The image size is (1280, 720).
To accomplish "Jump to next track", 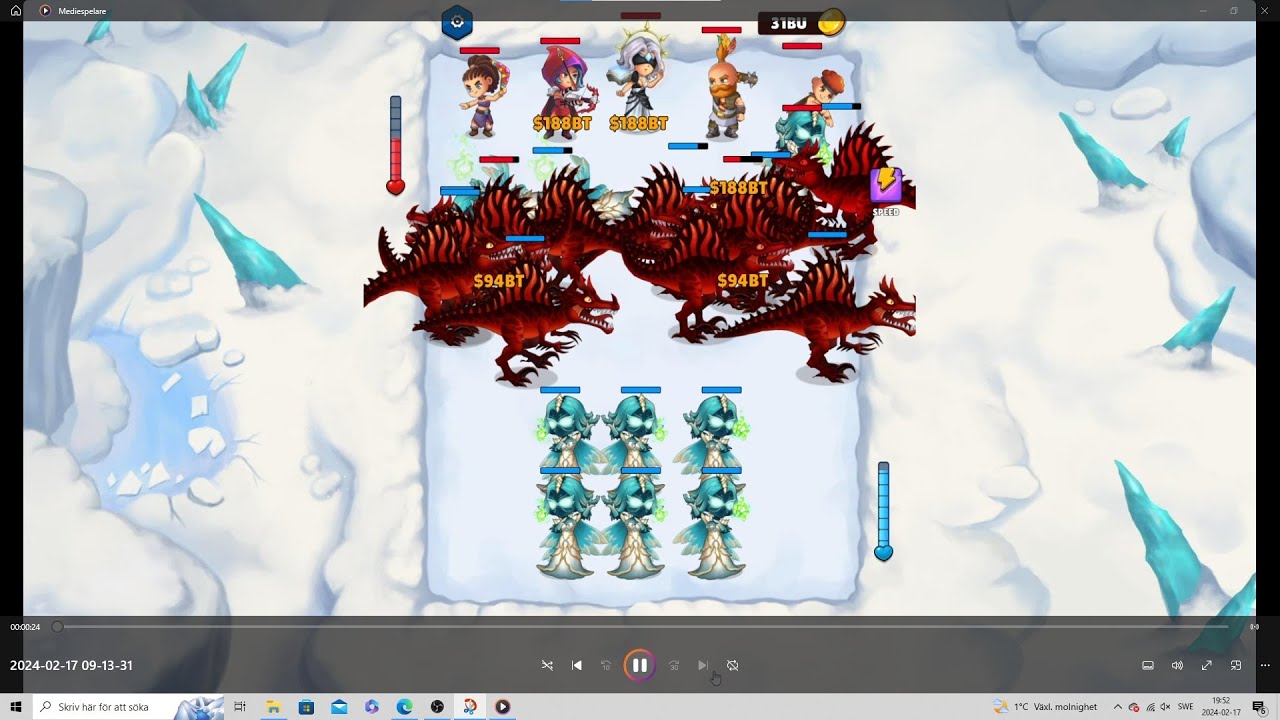I will click(703, 665).
